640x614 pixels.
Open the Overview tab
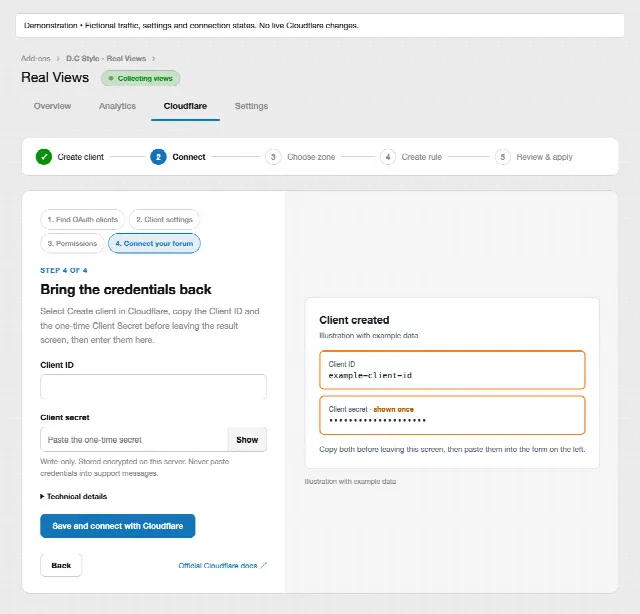(x=52, y=106)
